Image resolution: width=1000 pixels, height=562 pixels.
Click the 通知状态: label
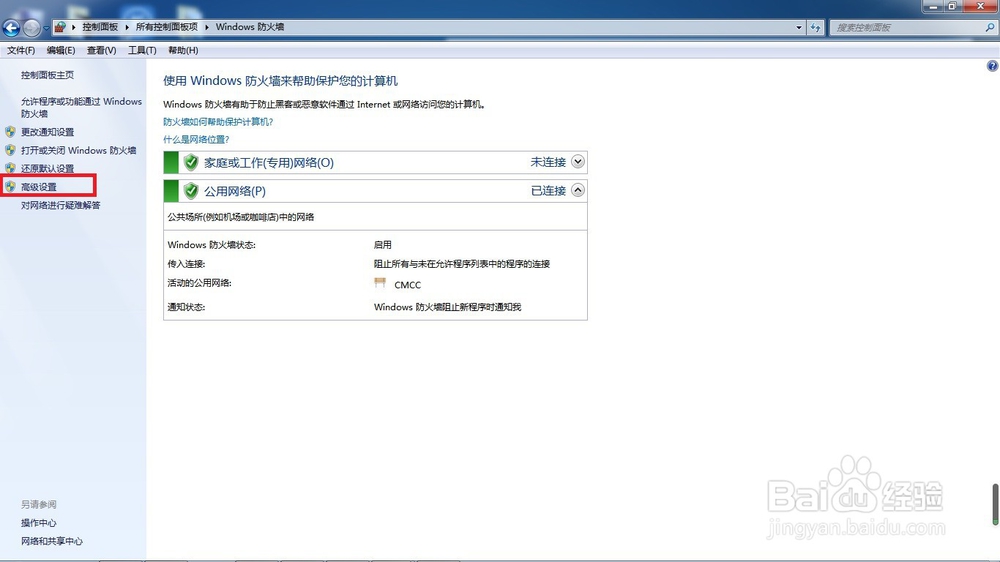click(186, 307)
